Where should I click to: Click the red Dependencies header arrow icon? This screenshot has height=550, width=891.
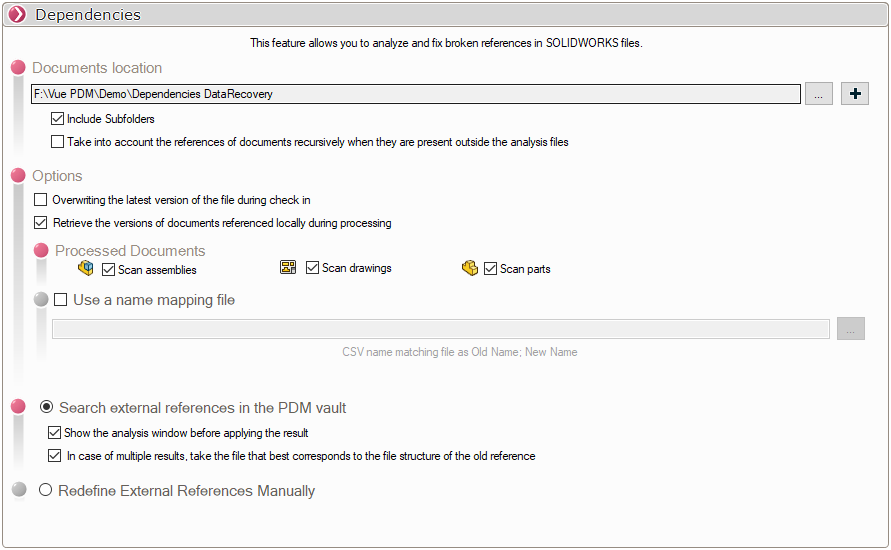(17, 15)
